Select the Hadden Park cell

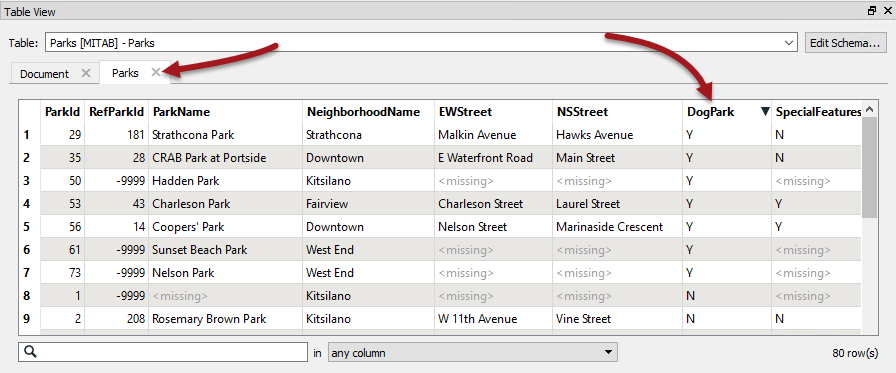[225, 181]
